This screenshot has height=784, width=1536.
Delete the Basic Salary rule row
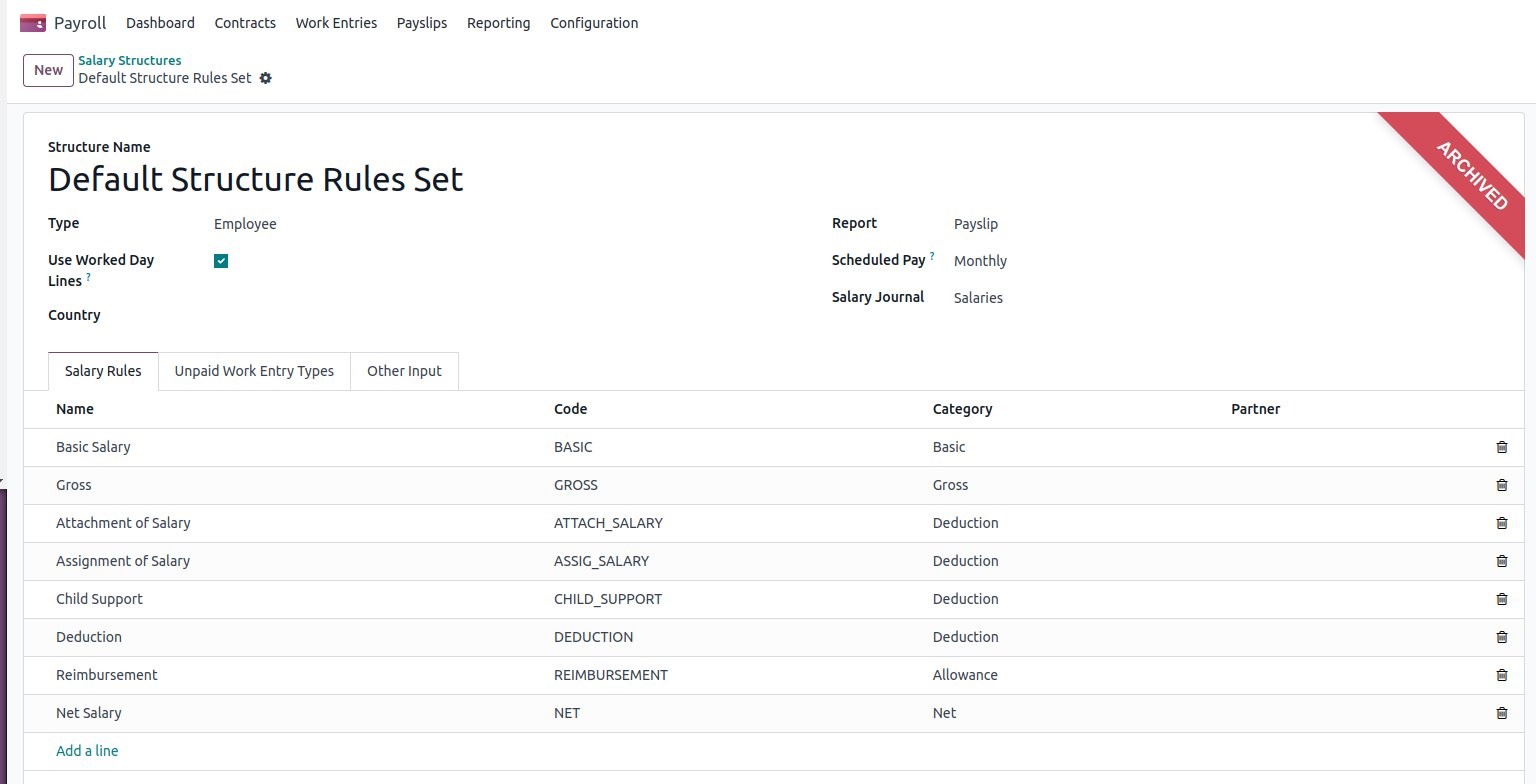tap(1501, 447)
